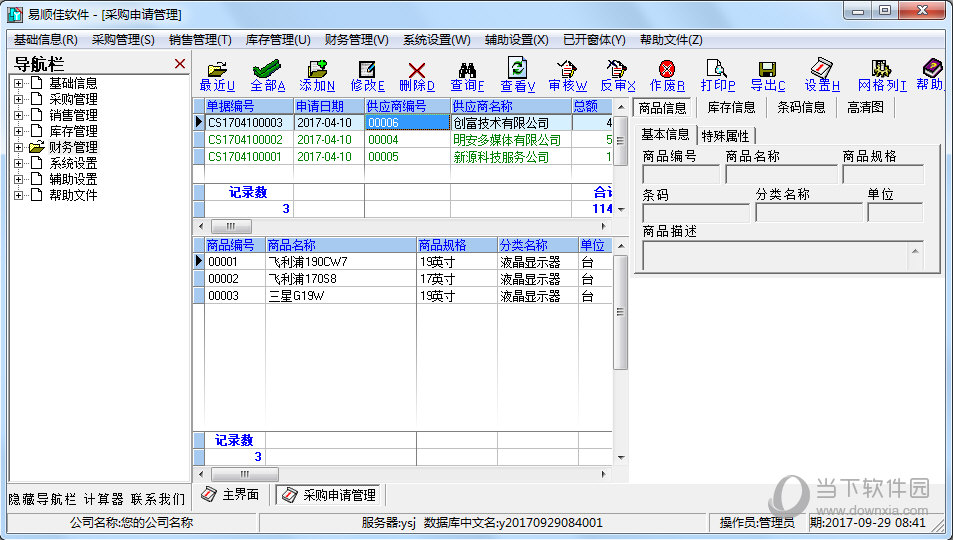
Task: Sort by 供应商名称 column header
Action: click(511, 106)
